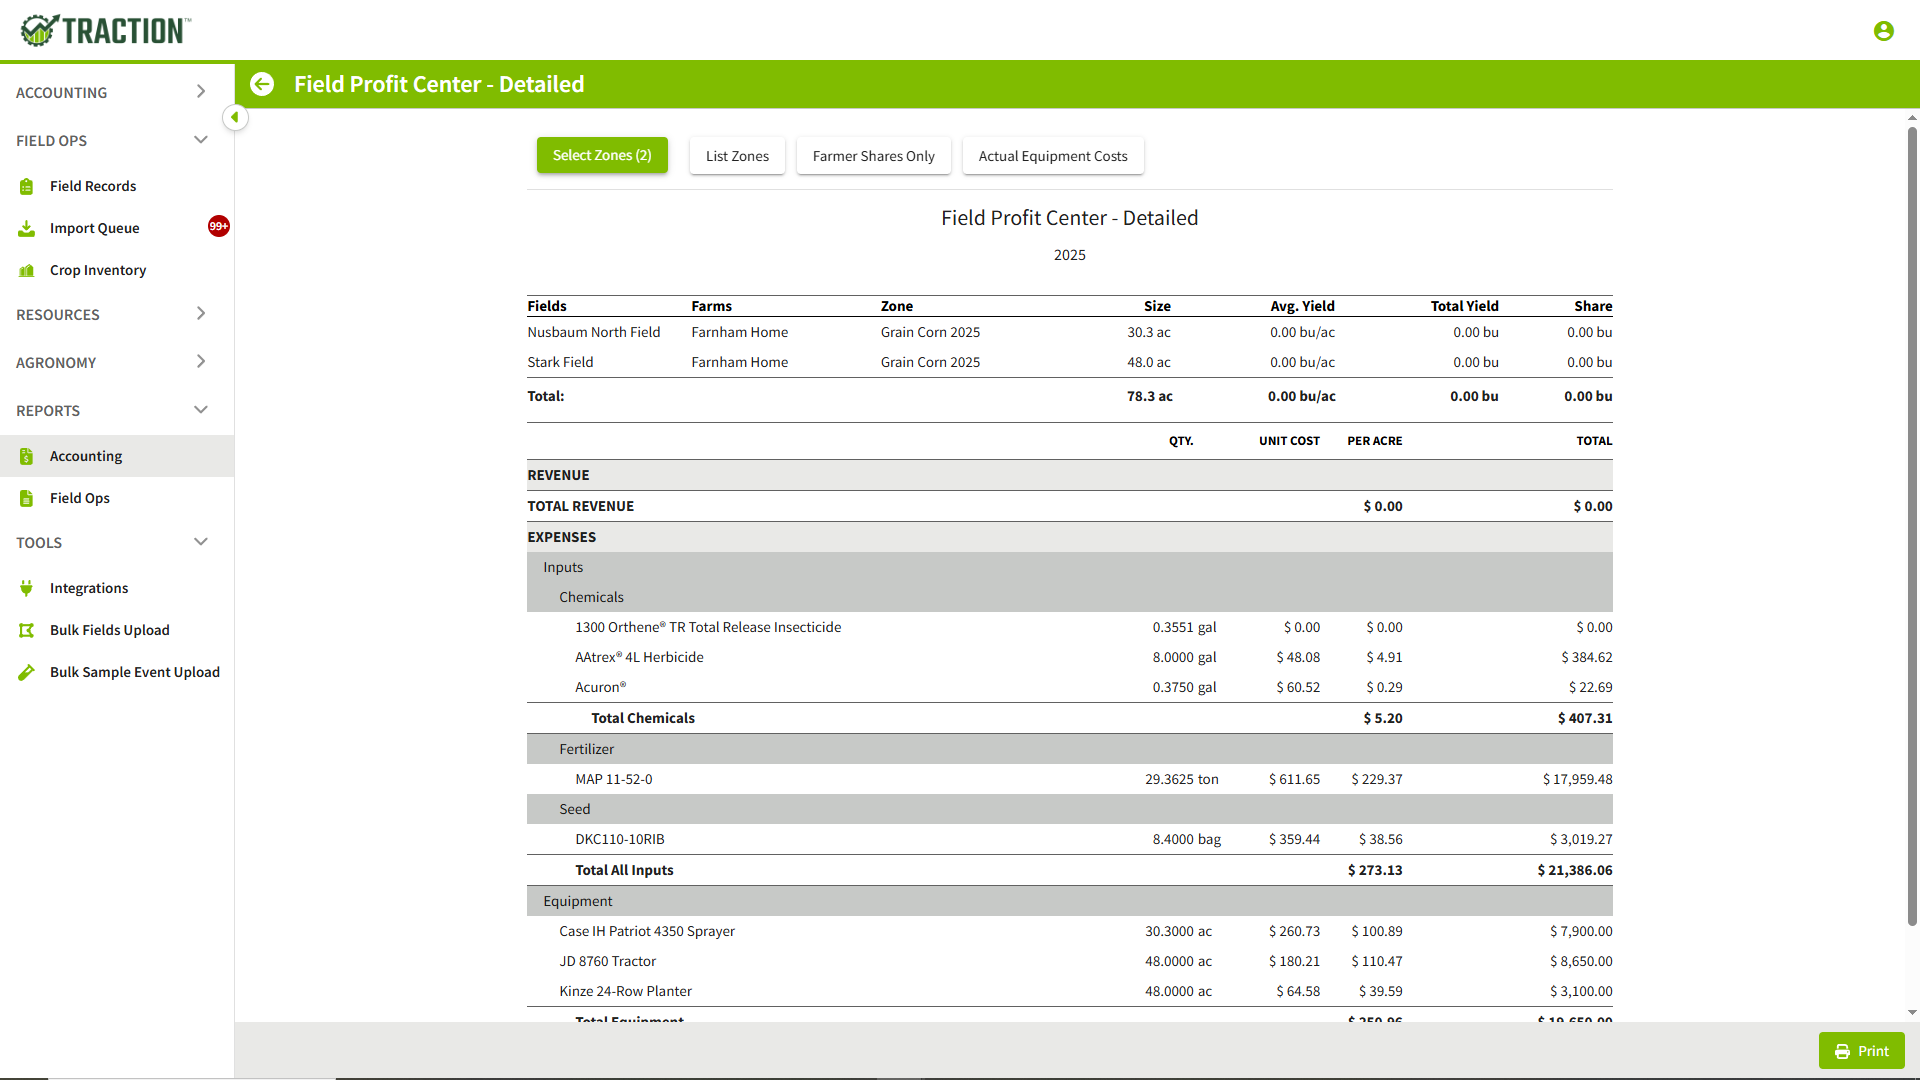Open Bulk Sample Event Upload wrench icon
This screenshot has width=1920, height=1080.
point(26,672)
